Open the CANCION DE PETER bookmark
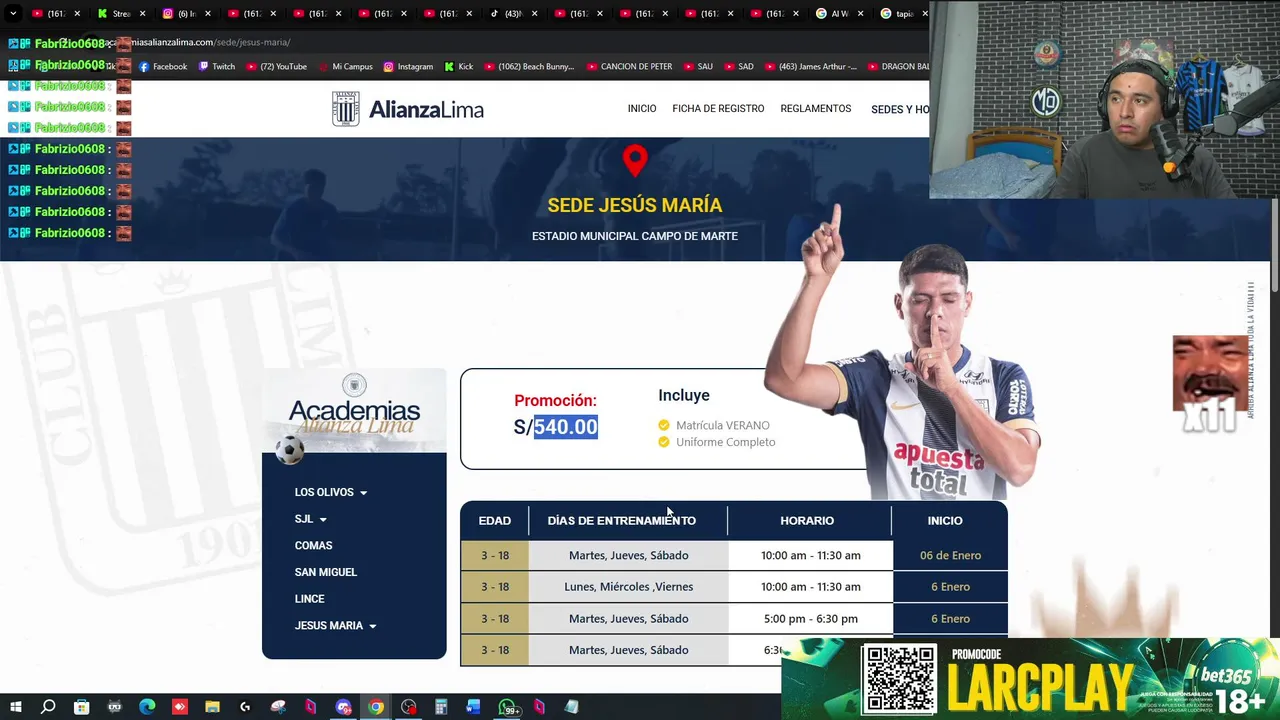 pyautogui.click(x=629, y=67)
